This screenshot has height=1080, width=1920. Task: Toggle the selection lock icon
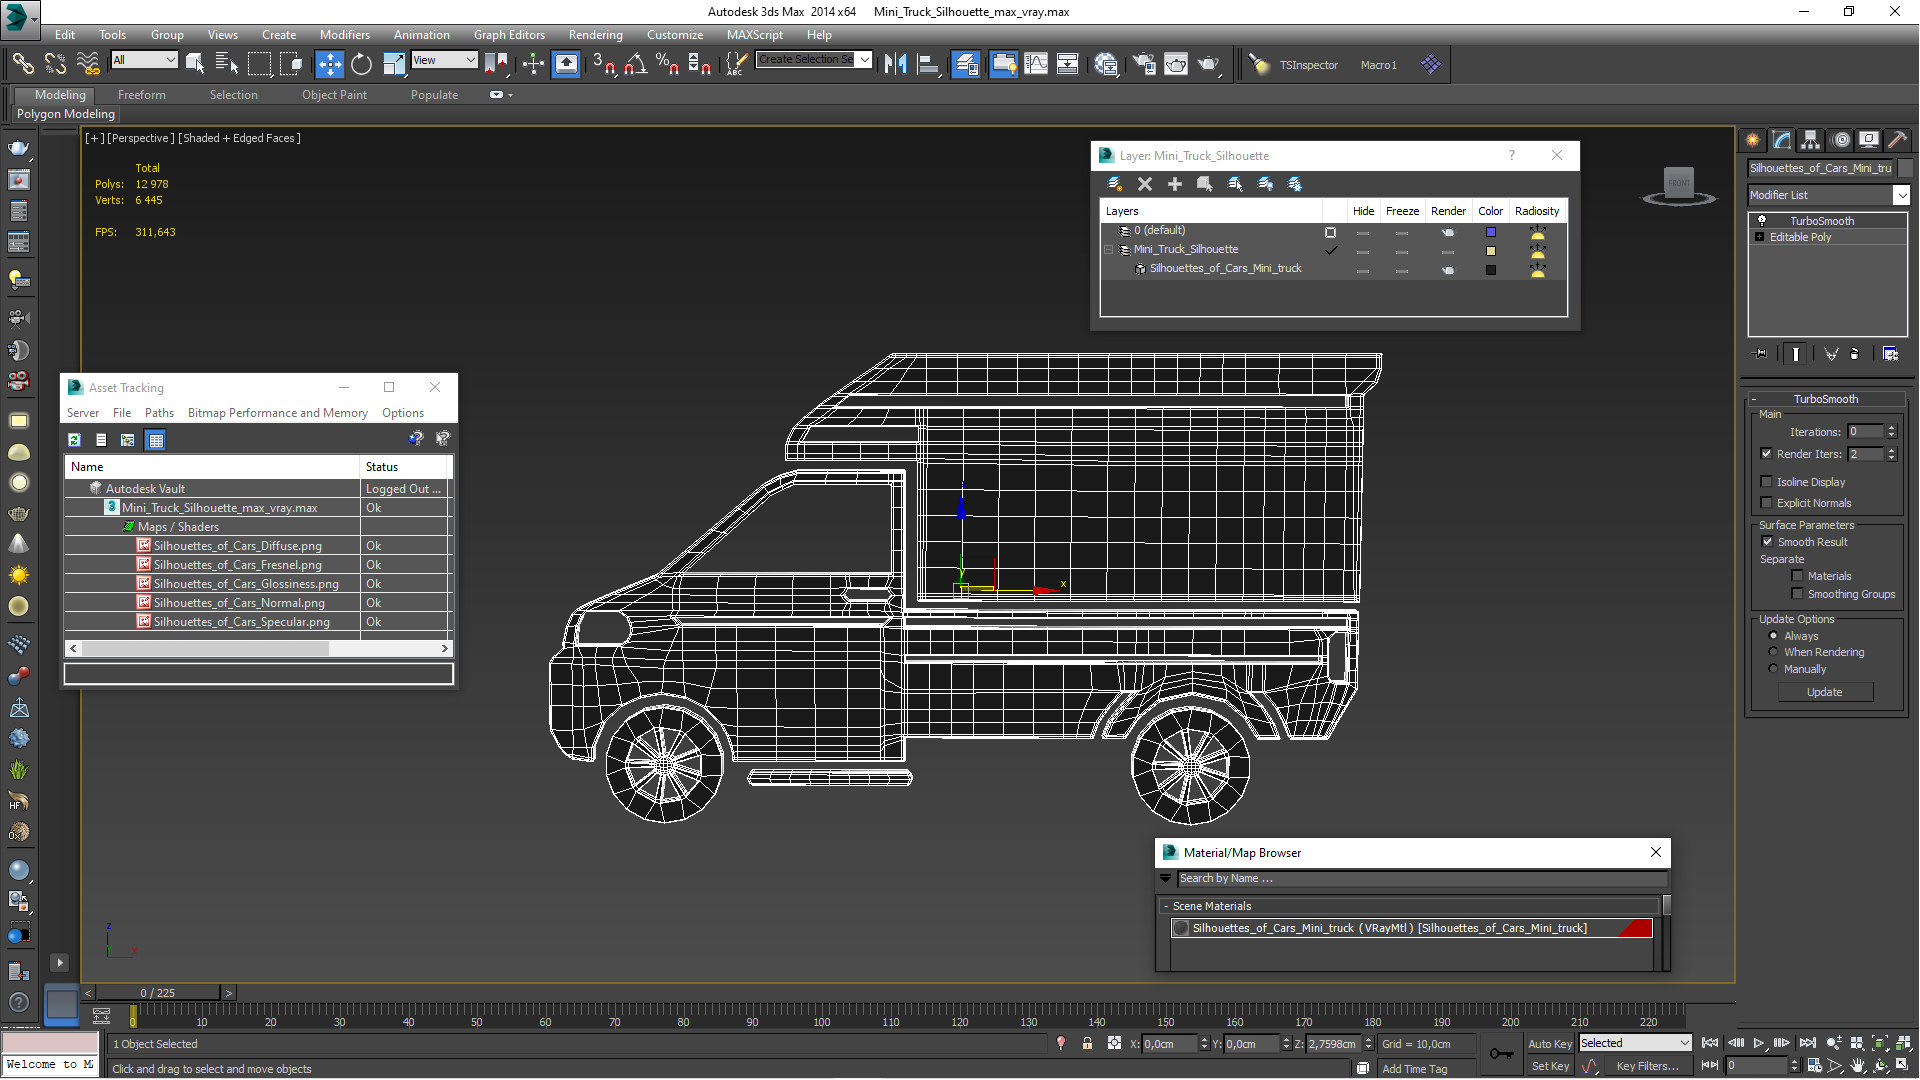tap(1087, 1043)
